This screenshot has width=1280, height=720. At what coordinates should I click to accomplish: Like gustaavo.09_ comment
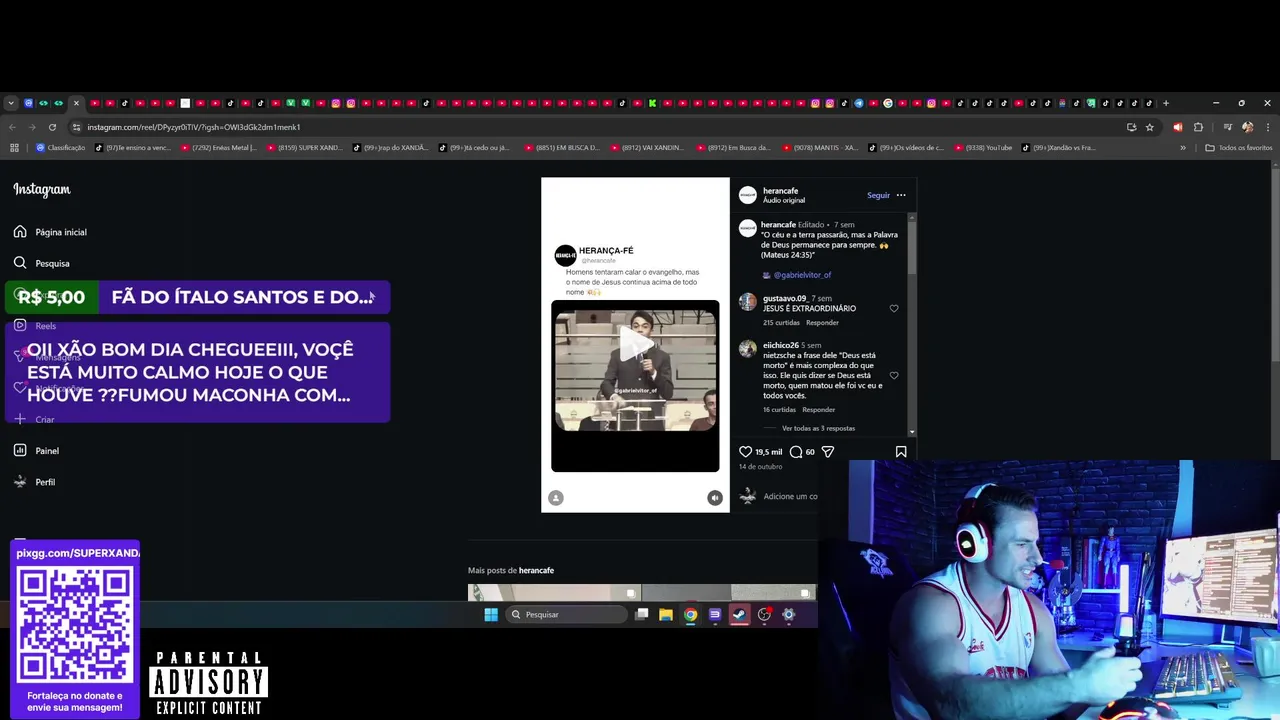point(894,309)
